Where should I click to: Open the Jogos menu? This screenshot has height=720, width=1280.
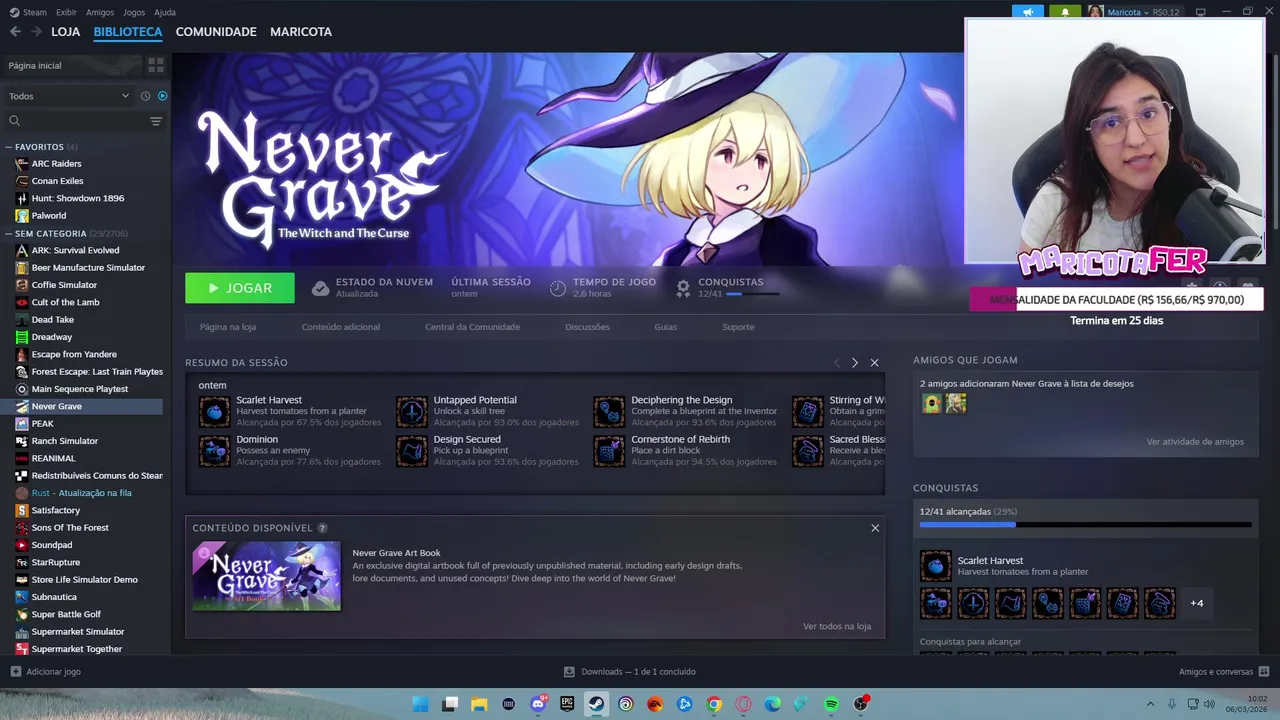click(x=134, y=12)
